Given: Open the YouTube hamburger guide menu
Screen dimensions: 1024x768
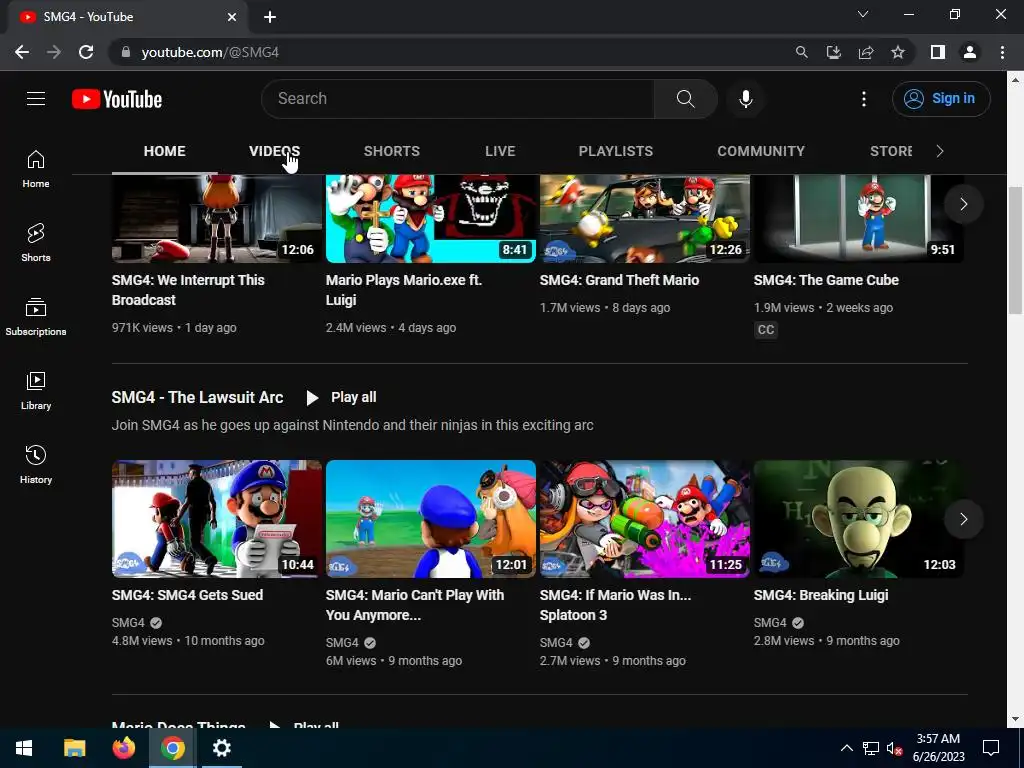Looking at the screenshot, I should point(36,99).
